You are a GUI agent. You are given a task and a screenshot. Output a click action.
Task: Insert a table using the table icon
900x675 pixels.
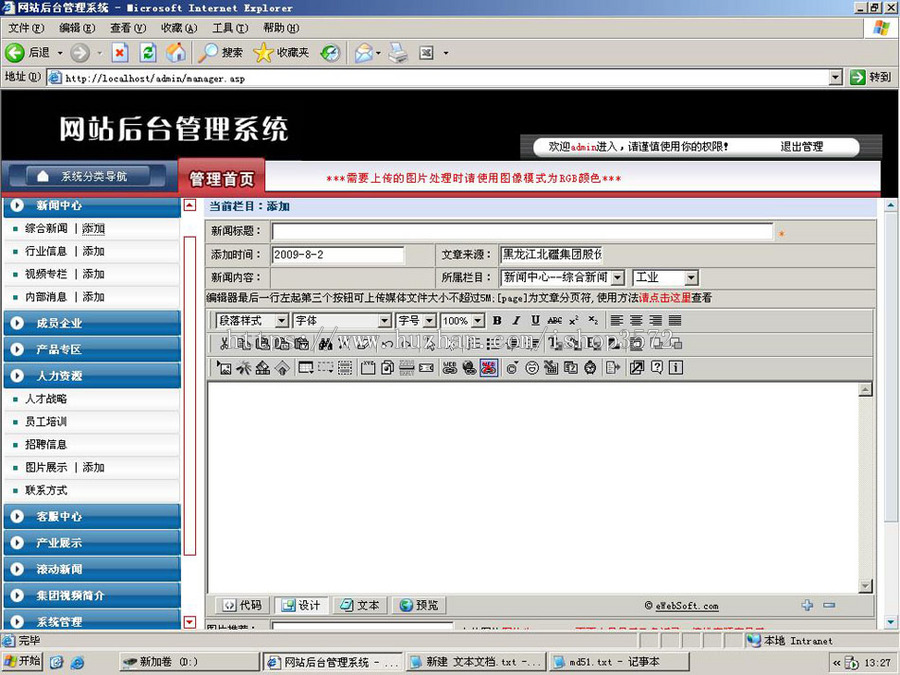305,367
